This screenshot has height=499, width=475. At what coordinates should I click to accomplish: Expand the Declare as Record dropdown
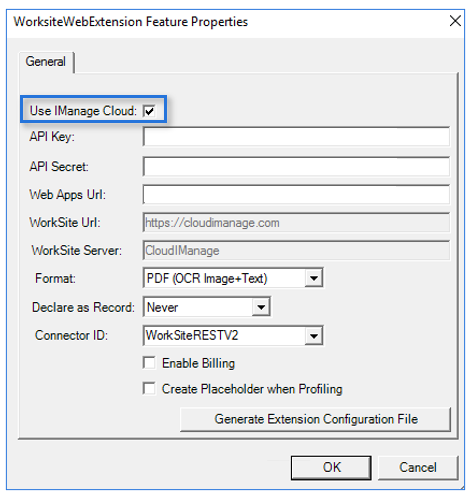261,307
